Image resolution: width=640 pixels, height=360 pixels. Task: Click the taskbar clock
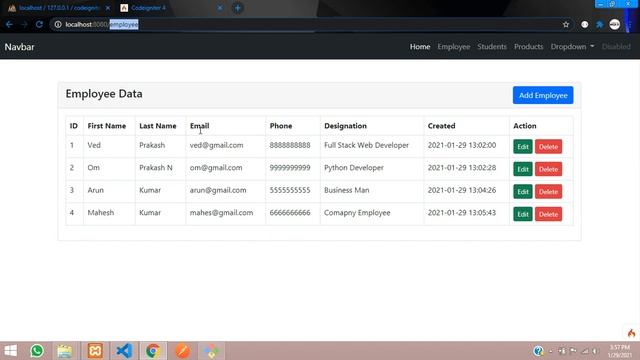[x=620, y=351]
